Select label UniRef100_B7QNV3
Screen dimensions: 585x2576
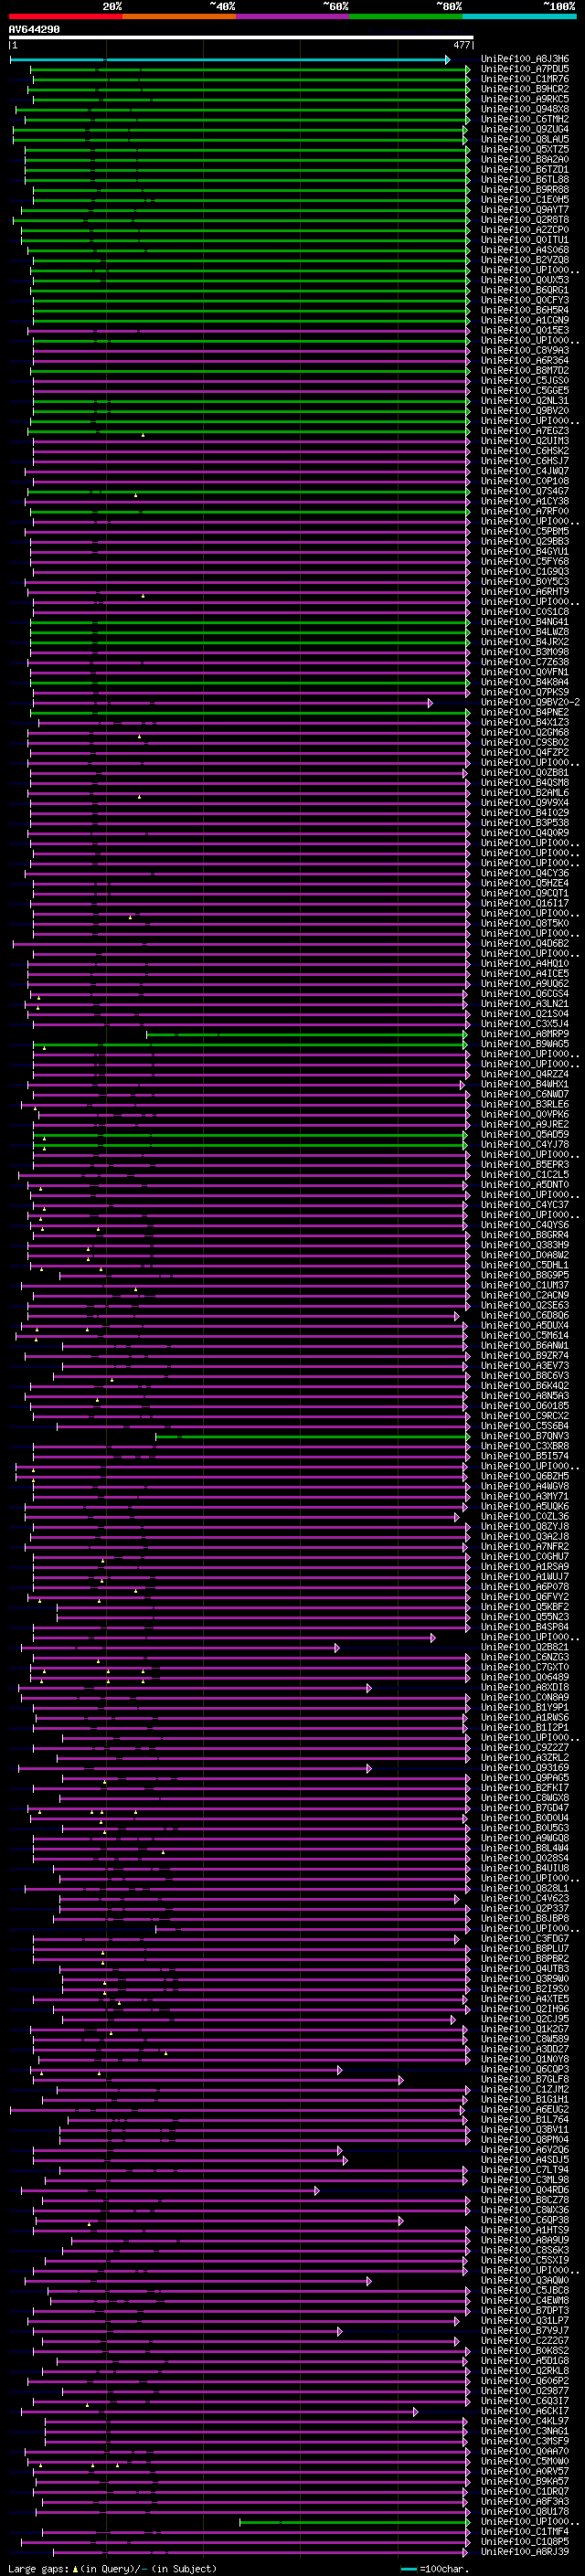(x=525, y=1436)
